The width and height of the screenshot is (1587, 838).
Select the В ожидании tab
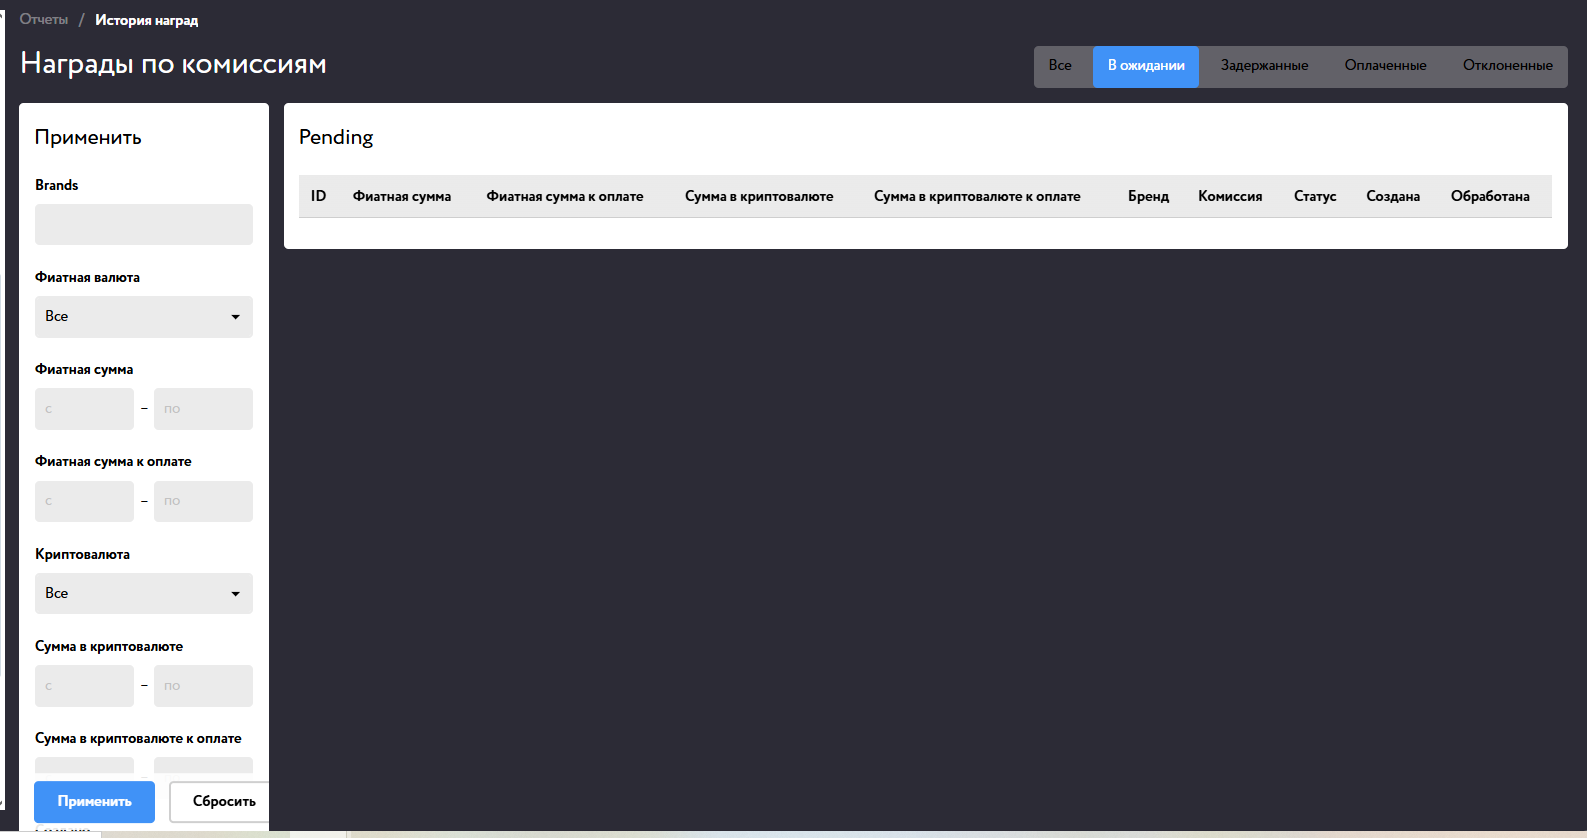pyautogui.click(x=1146, y=66)
